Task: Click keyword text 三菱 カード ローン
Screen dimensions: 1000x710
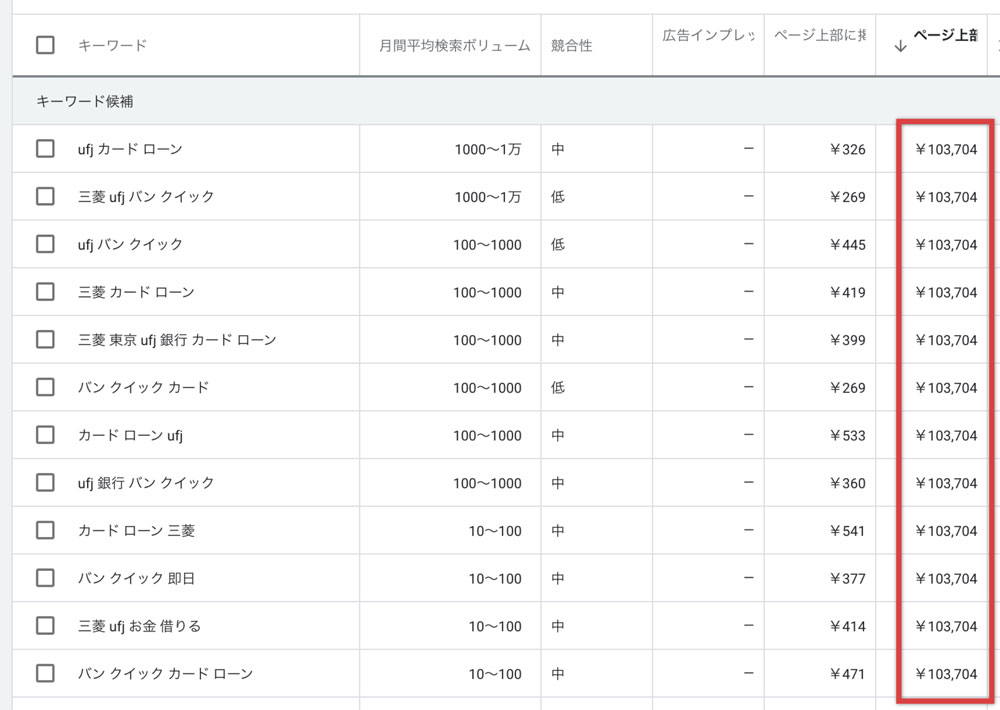Action: 136,292
